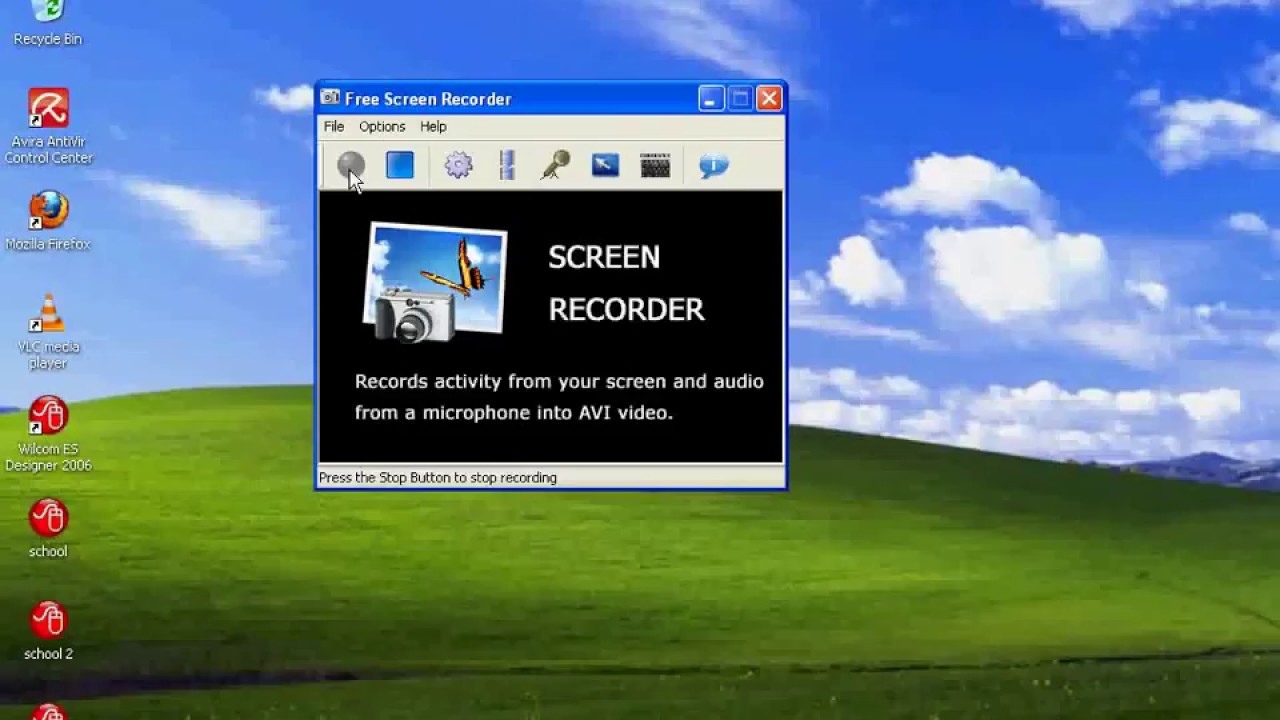1280x720 pixels.
Task: Click the camera and butterfly logo image
Action: (x=435, y=283)
